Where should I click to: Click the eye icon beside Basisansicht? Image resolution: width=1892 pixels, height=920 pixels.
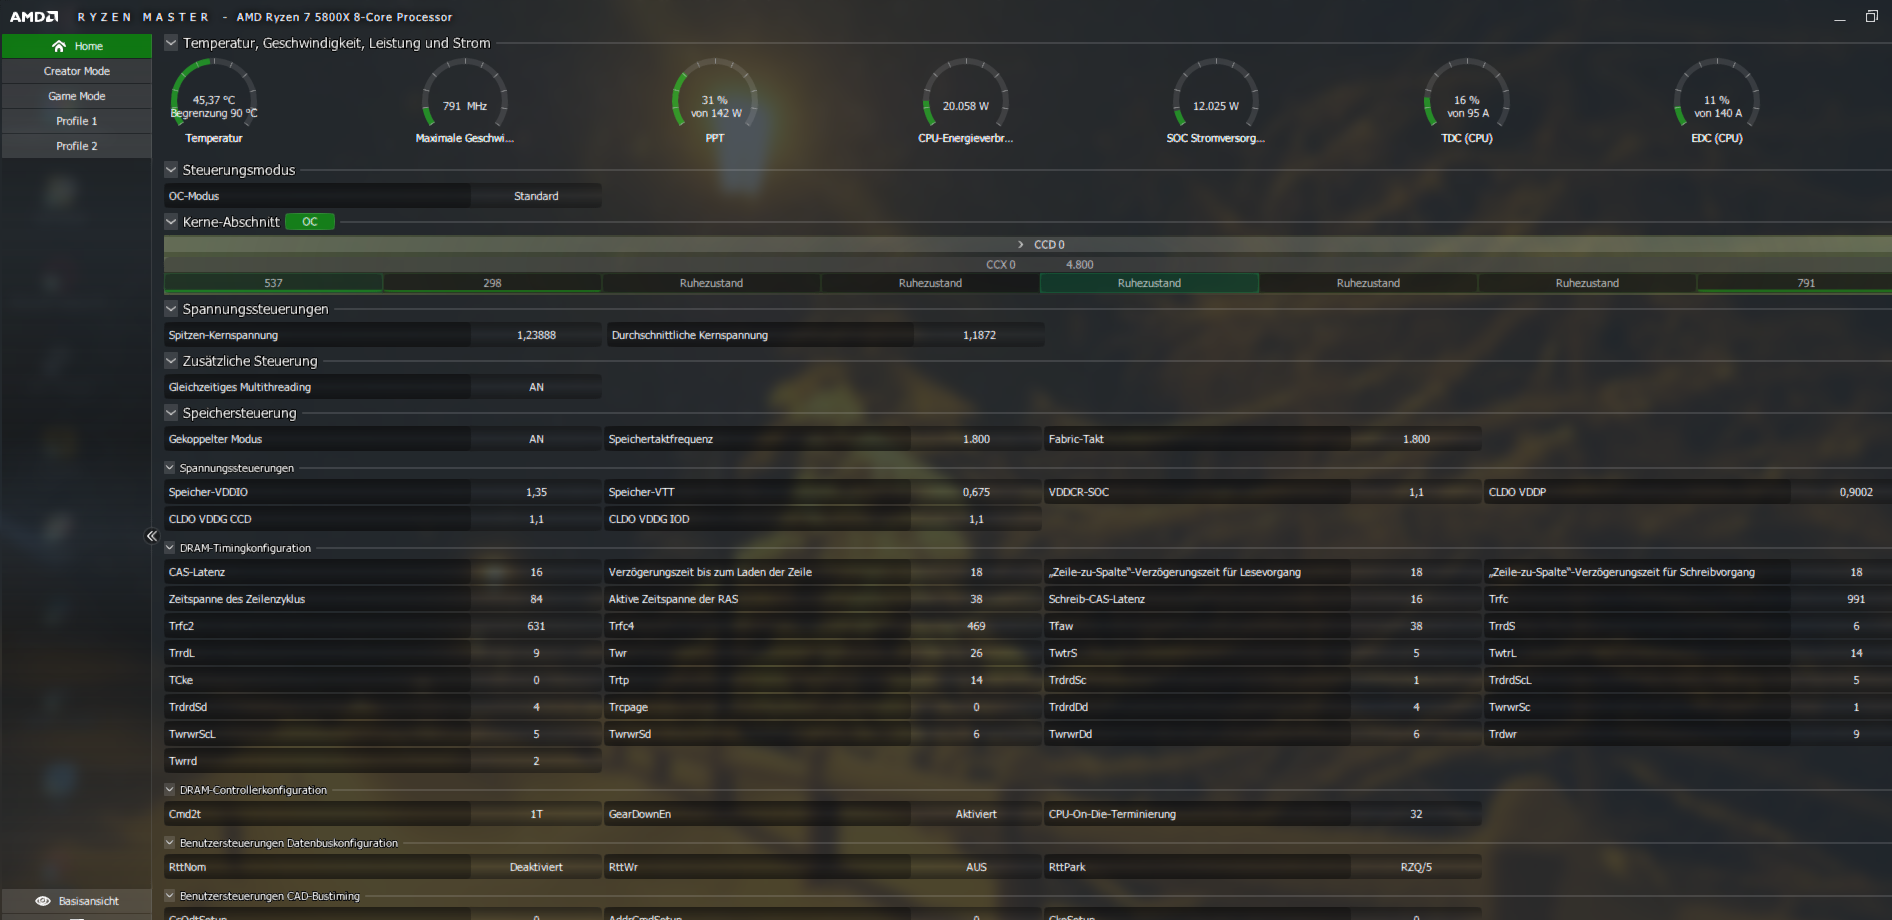click(43, 901)
